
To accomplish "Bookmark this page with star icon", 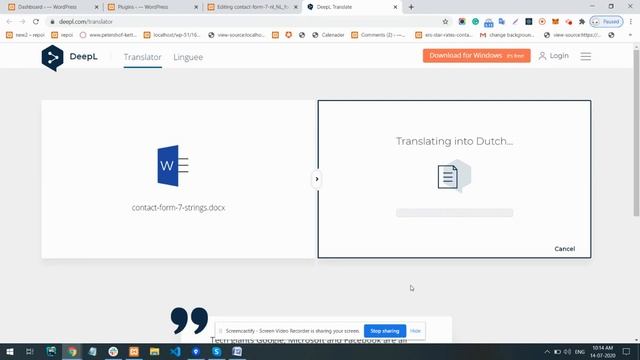I will 445,22.
